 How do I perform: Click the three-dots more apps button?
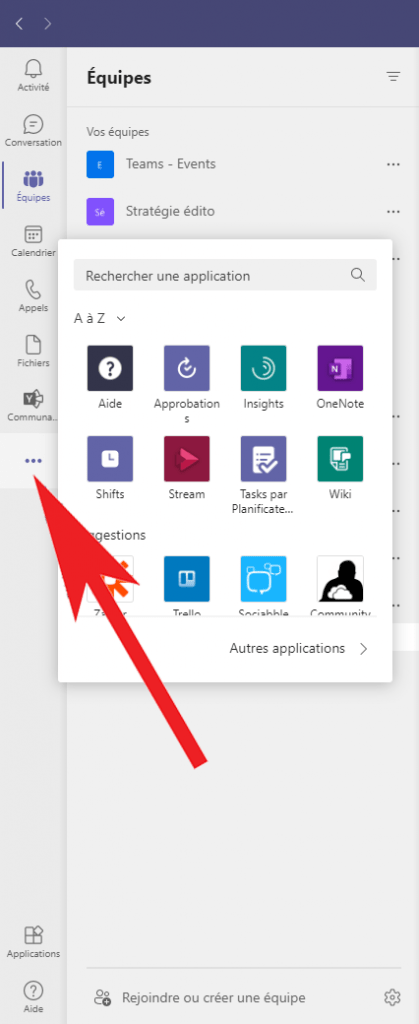coord(33,461)
